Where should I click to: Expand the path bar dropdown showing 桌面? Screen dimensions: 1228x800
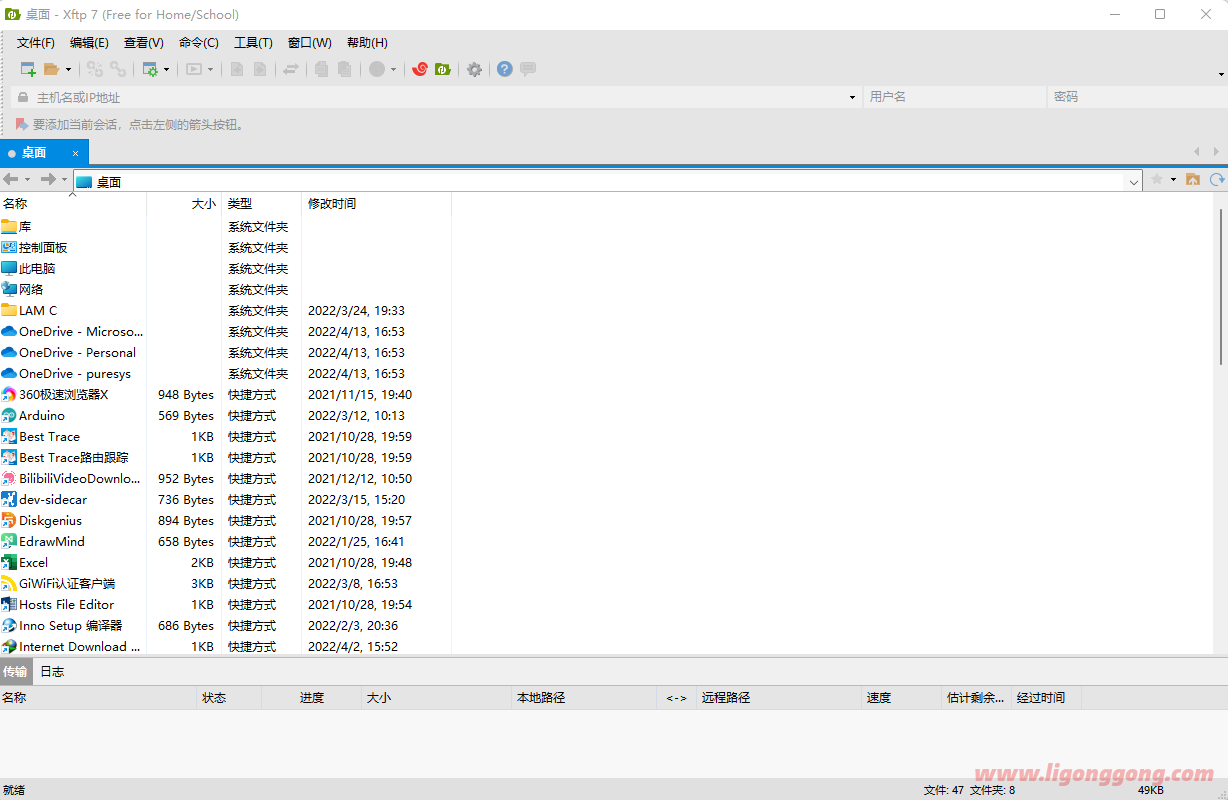click(x=1134, y=182)
